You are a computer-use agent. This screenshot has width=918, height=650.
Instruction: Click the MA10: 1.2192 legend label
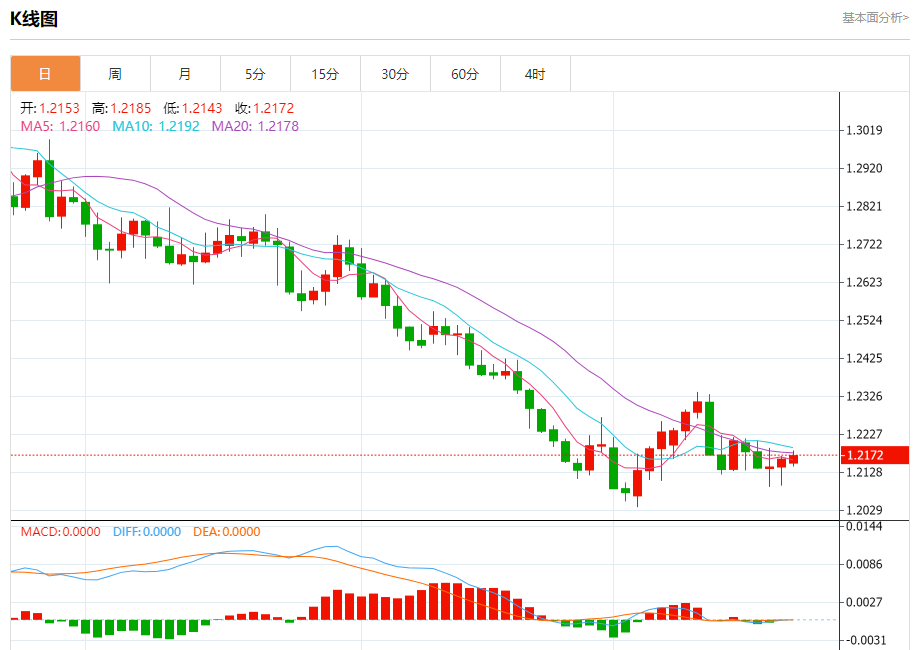156,126
